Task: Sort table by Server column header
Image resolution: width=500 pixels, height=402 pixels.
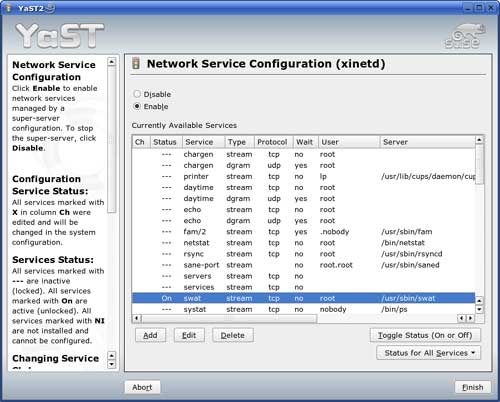Action: pyautogui.click(x=427, y=142)
